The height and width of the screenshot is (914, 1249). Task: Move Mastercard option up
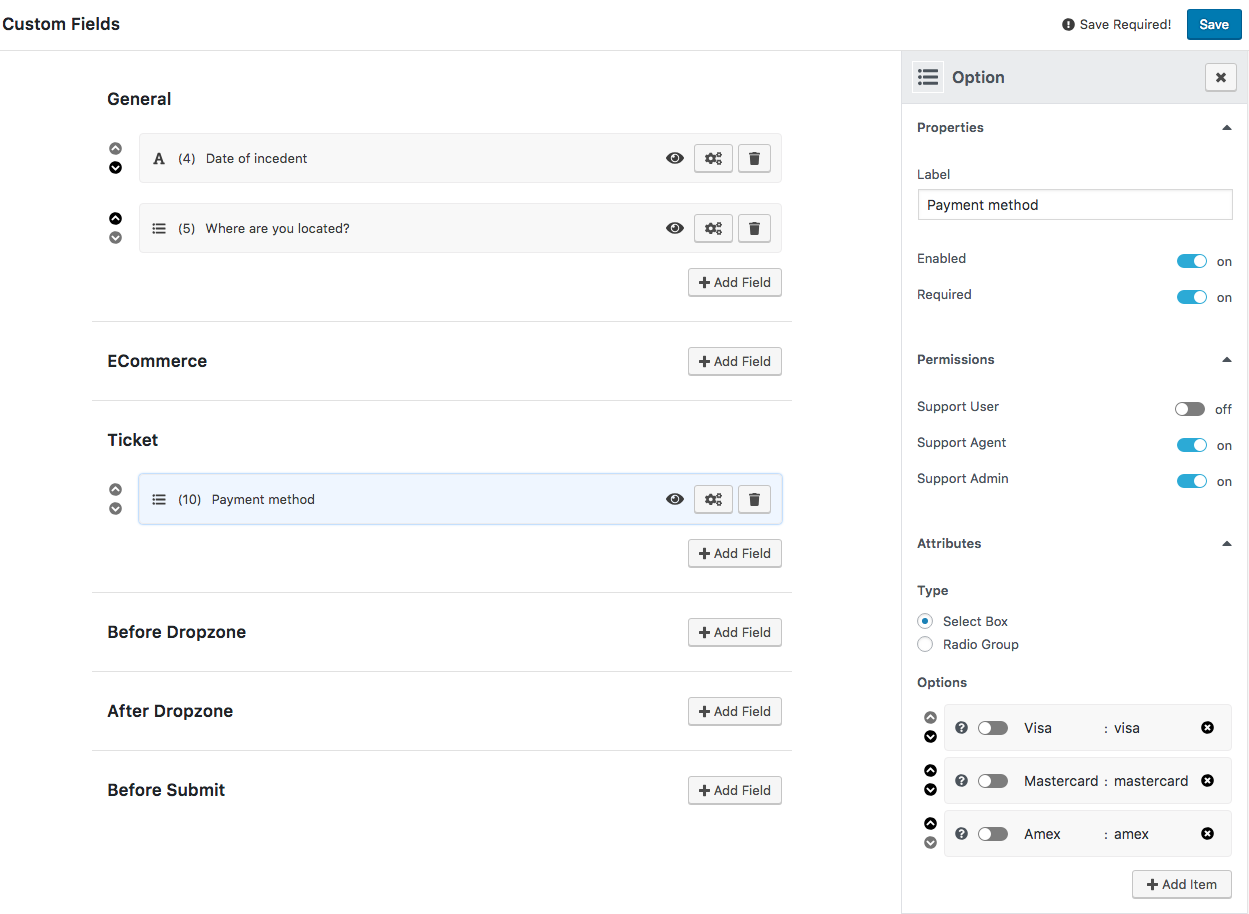point(930,771)
